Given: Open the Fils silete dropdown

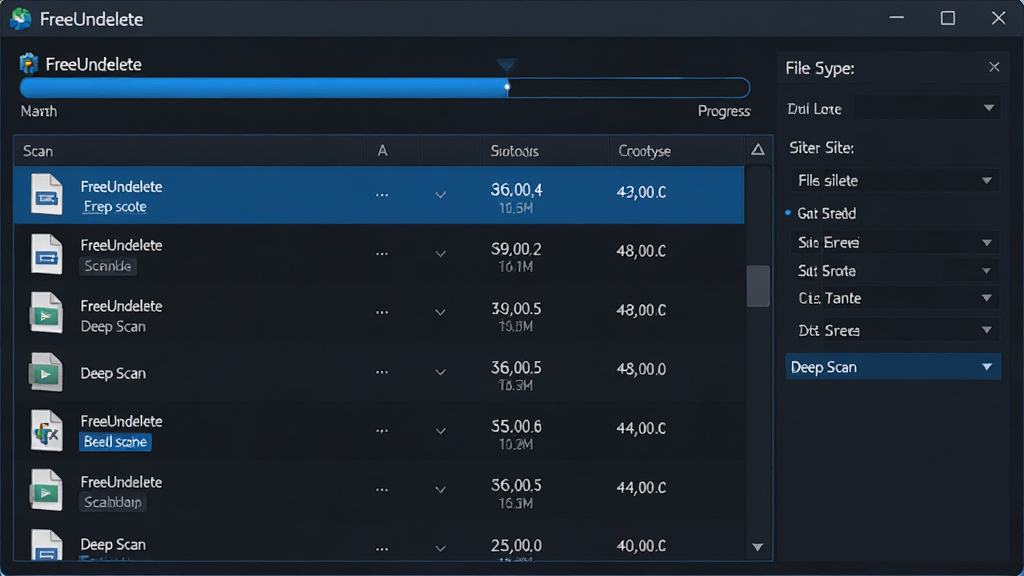Looking at the screenshot, I should [x=894, y=180].
